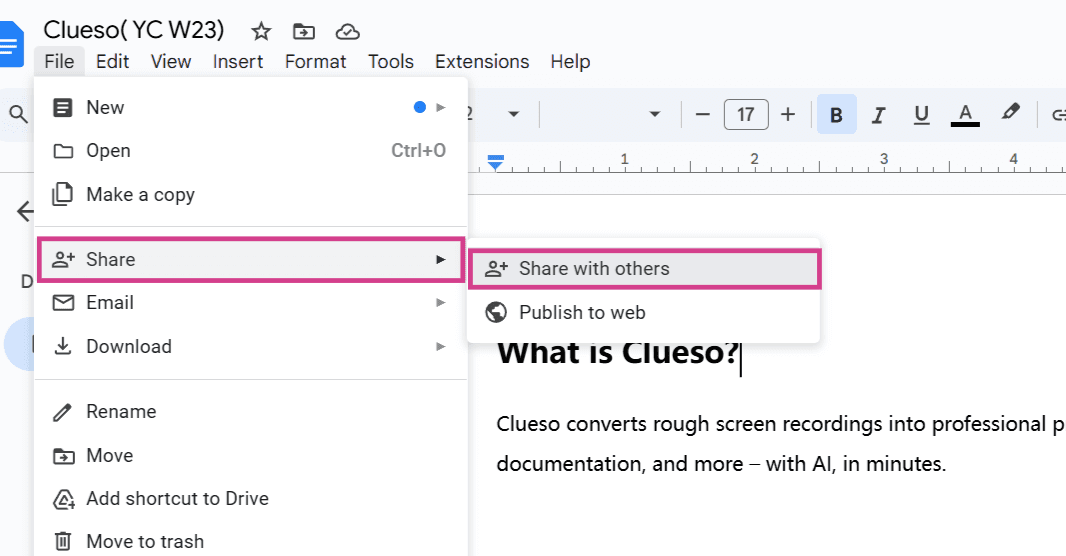Check the cloud saved status icon
Image resolution: width=1066 pixels, height=556 pixels.
click(347, 31)
